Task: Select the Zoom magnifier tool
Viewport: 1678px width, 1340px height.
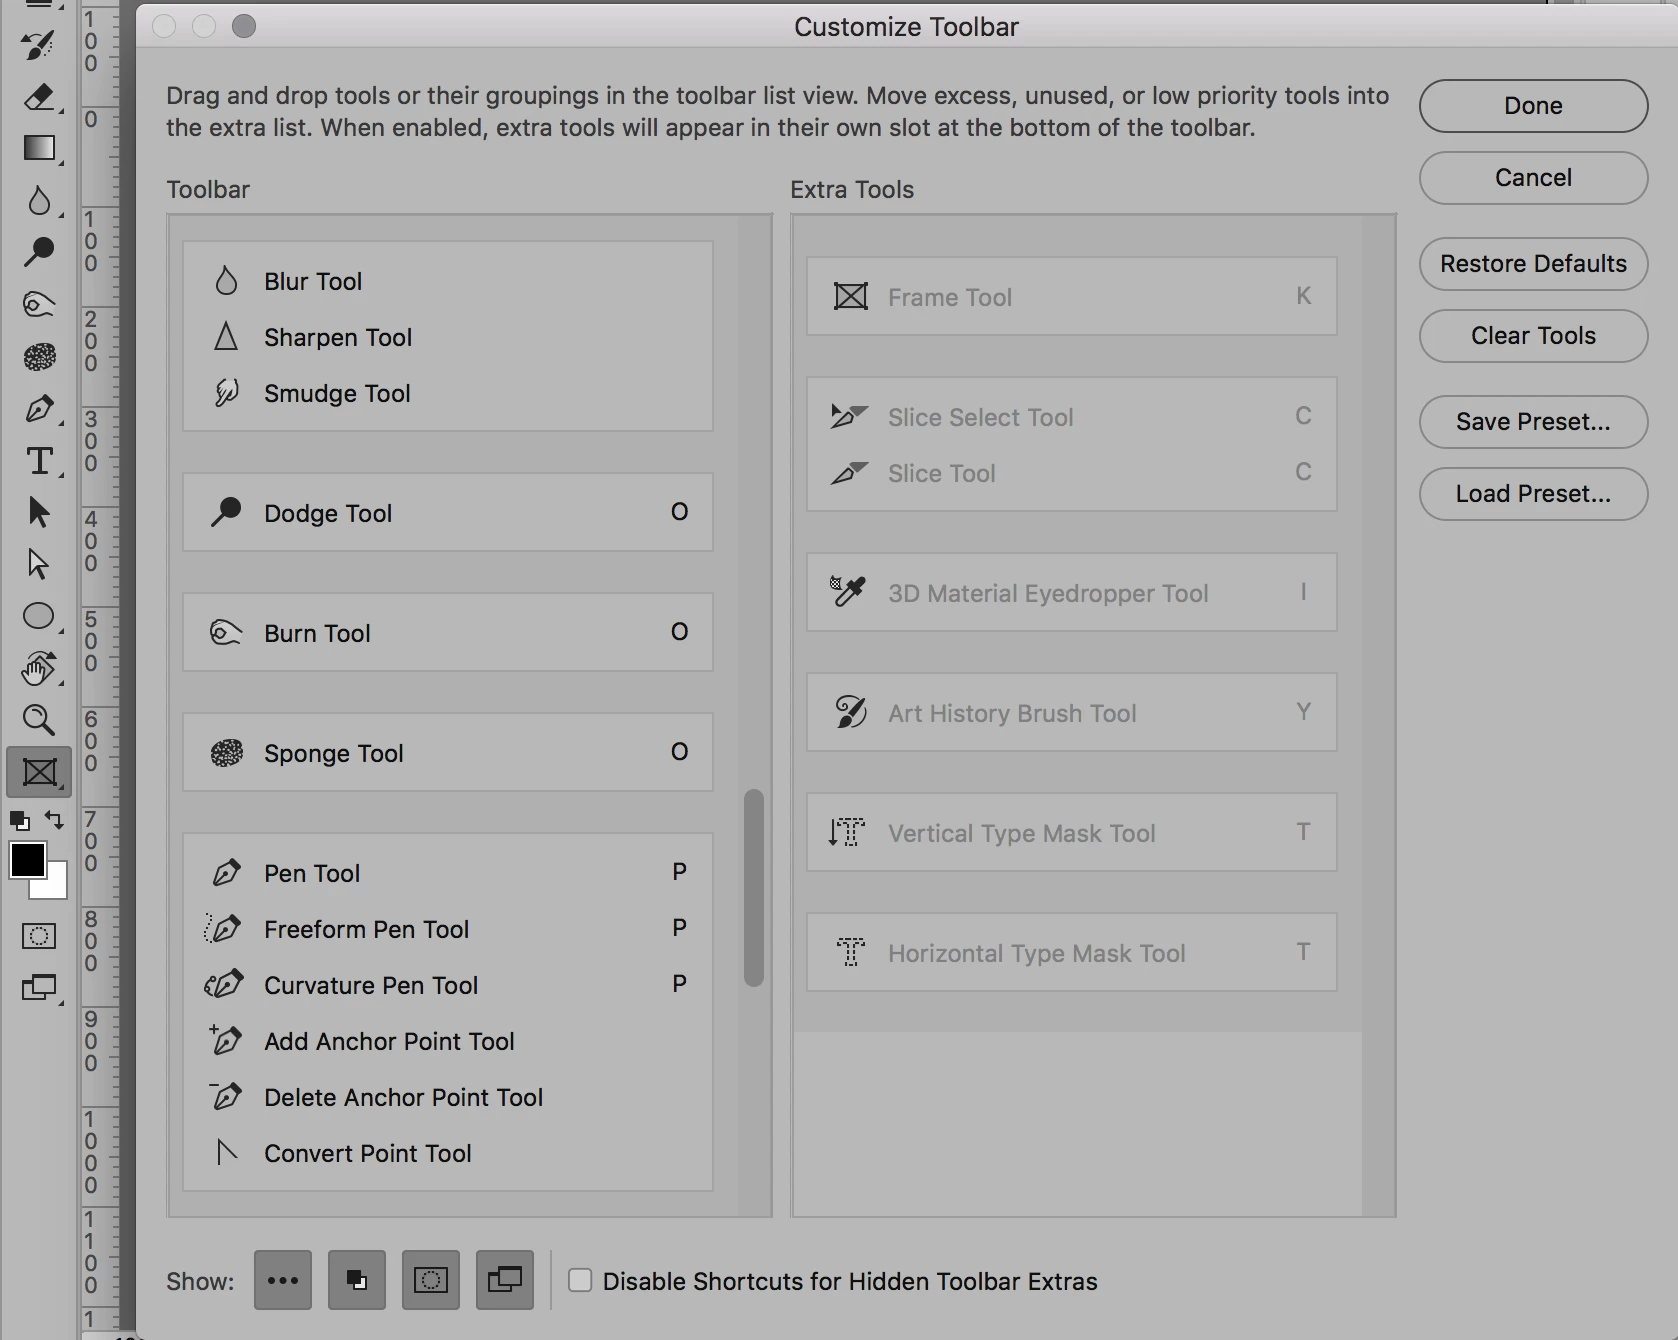Action: pyautogui.click(x=38, y=720)
